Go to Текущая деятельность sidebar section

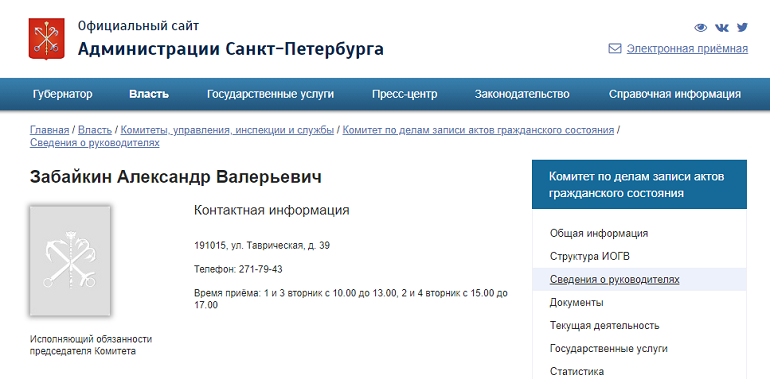pyautogui.click(x=604, y=325)
